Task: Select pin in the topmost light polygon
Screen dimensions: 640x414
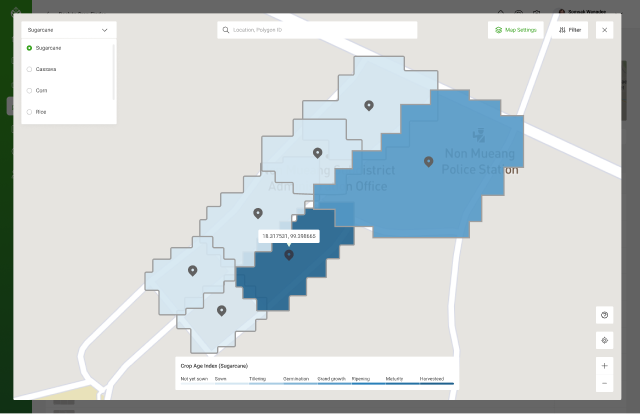Action: tap(369, 105)
